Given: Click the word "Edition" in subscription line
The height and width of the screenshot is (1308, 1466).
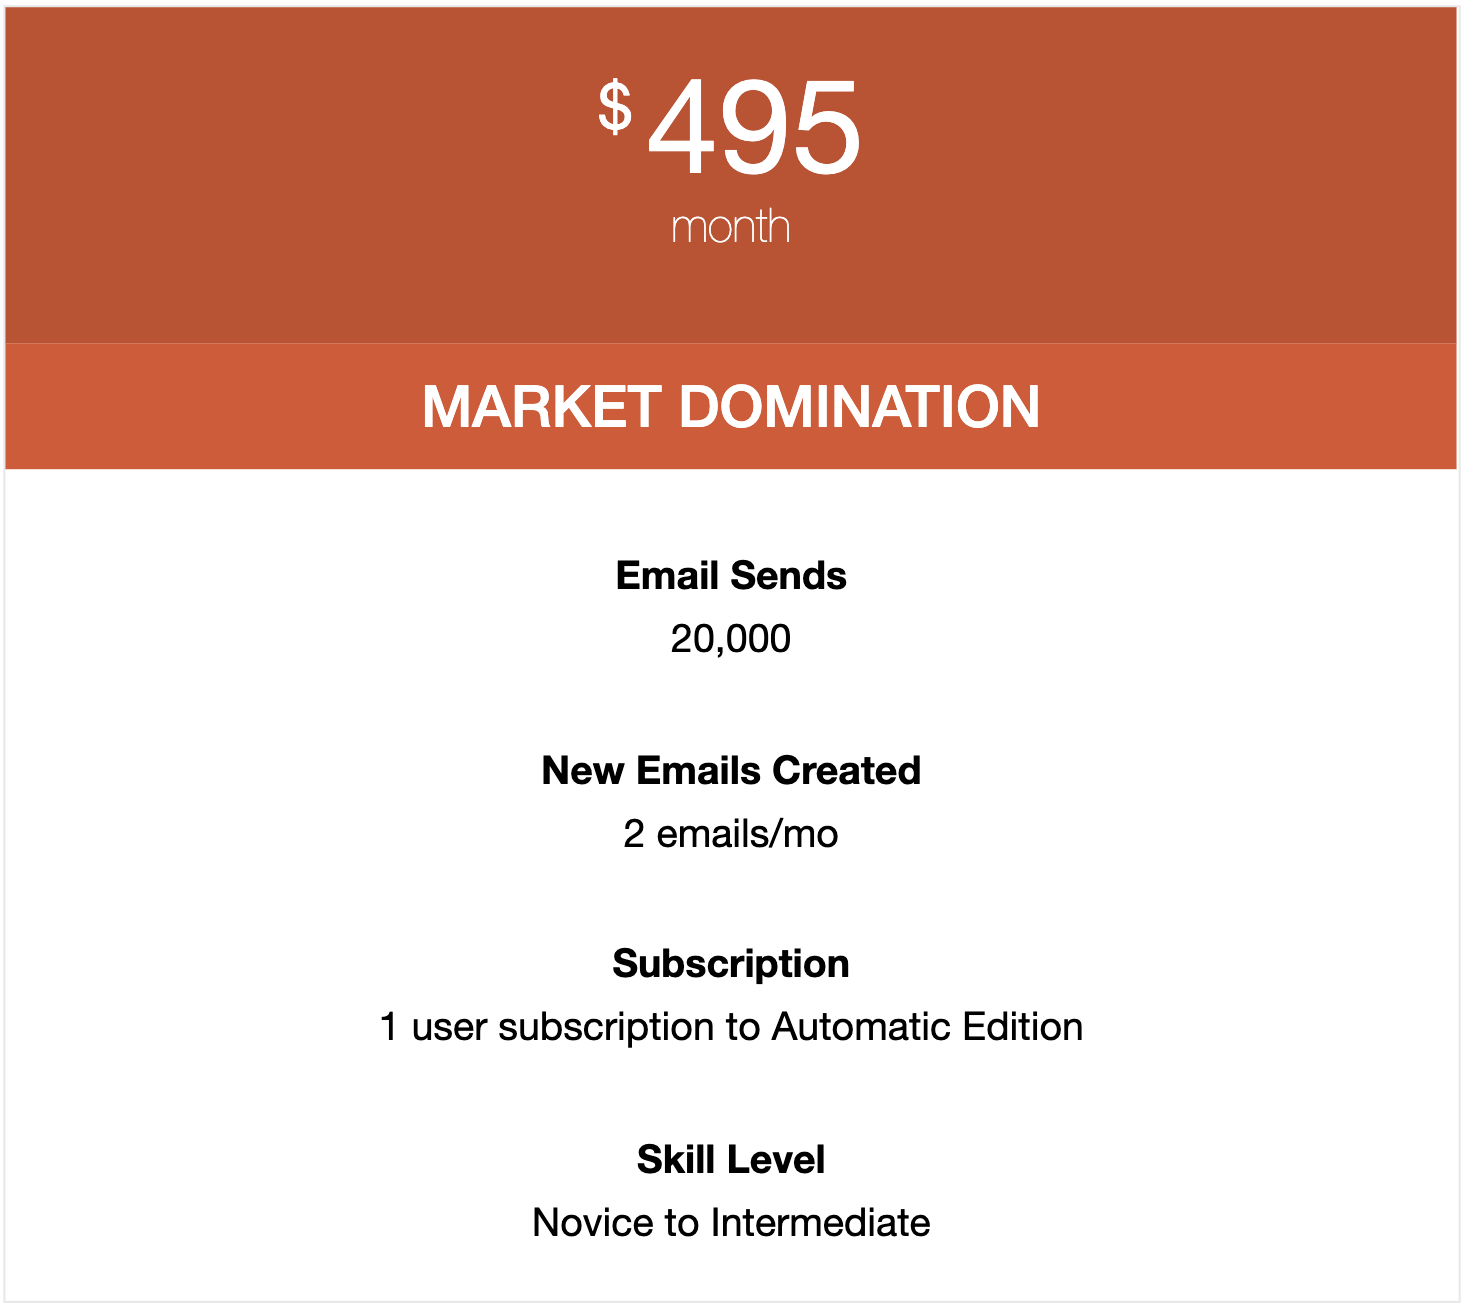Looking at the screenshot, I should (x=1023, y=1026).
